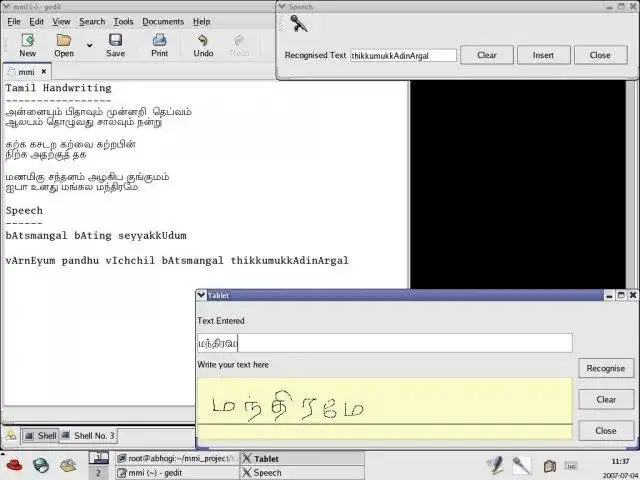Open the Search menu in gedit
The image size is (640, 480).
point(92,22)
